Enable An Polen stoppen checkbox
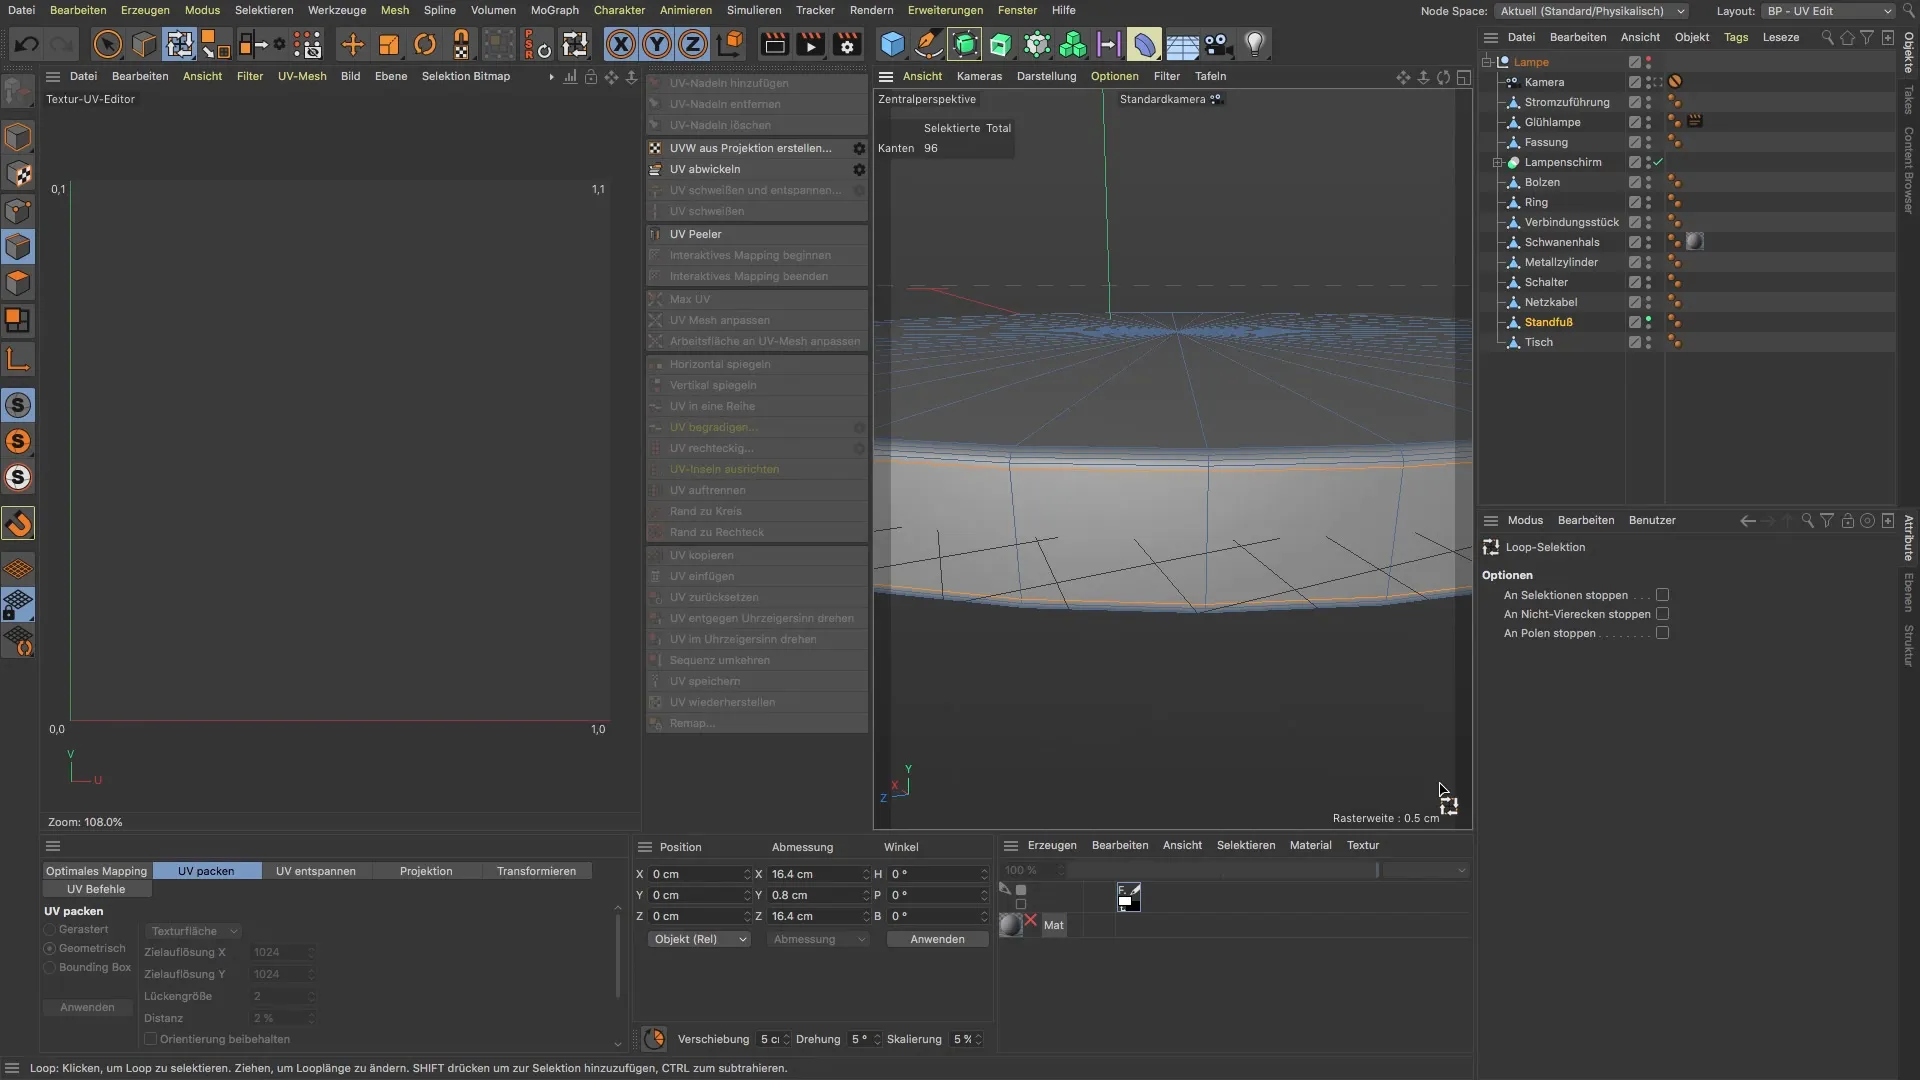This screenshot has width=1920, height=1080. [x=1662, y=633]
